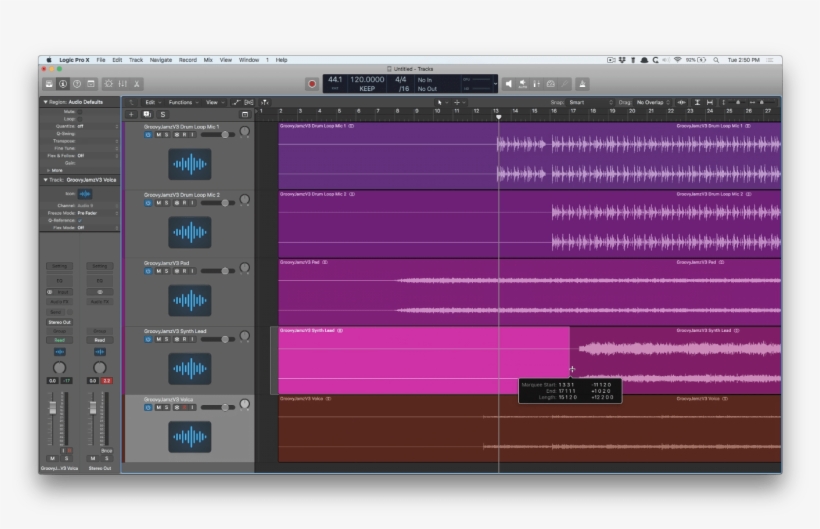The width and height of the screenshot is (820, 529).
Task: Expand the More disclosure in Region inspector
Action: pyautogui.click(x=49, y=170)
